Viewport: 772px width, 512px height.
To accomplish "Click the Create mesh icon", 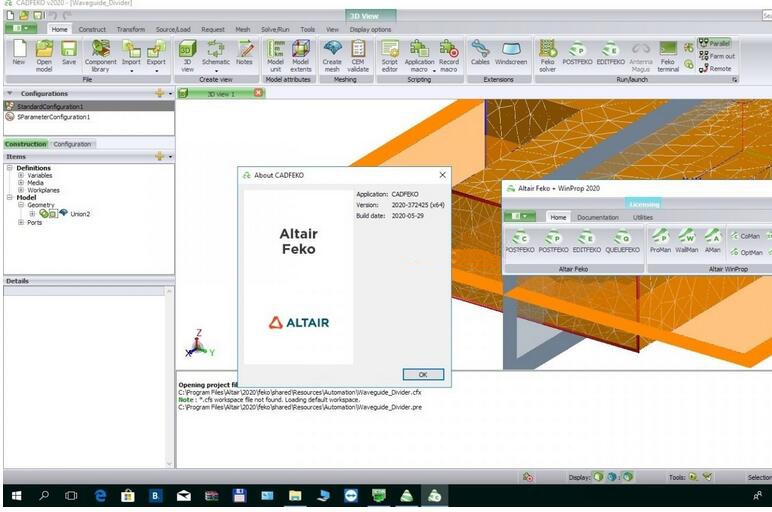I will [x=332, y=56].
